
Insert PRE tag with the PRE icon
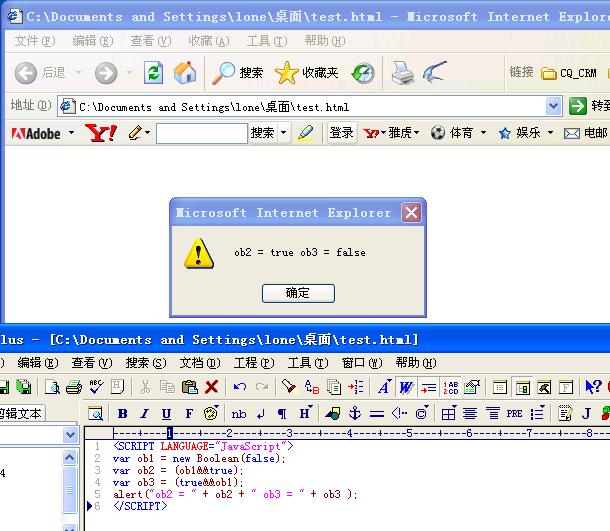(514, 414)
